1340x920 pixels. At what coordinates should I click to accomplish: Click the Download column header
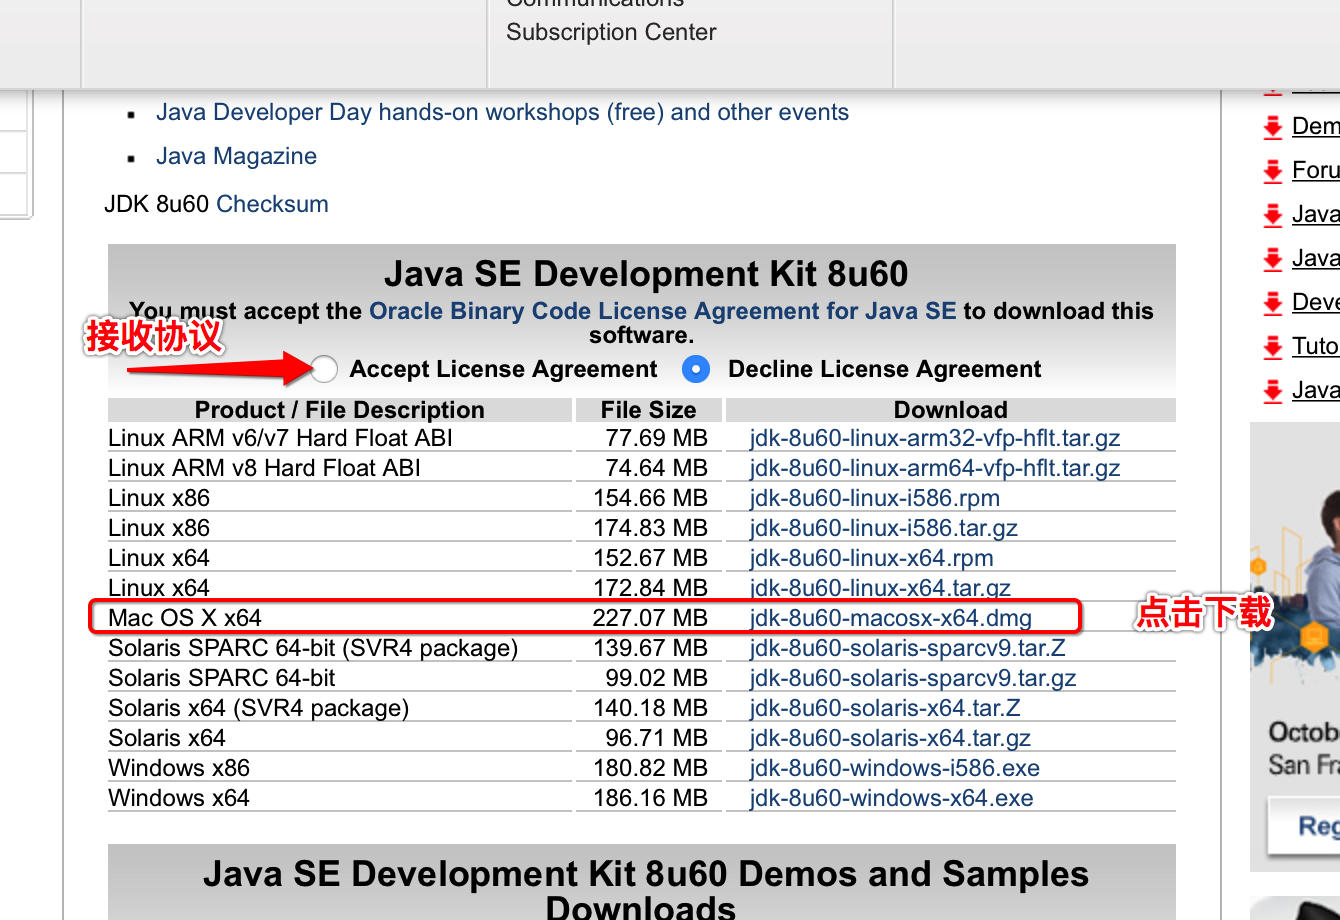coord(951,410)
